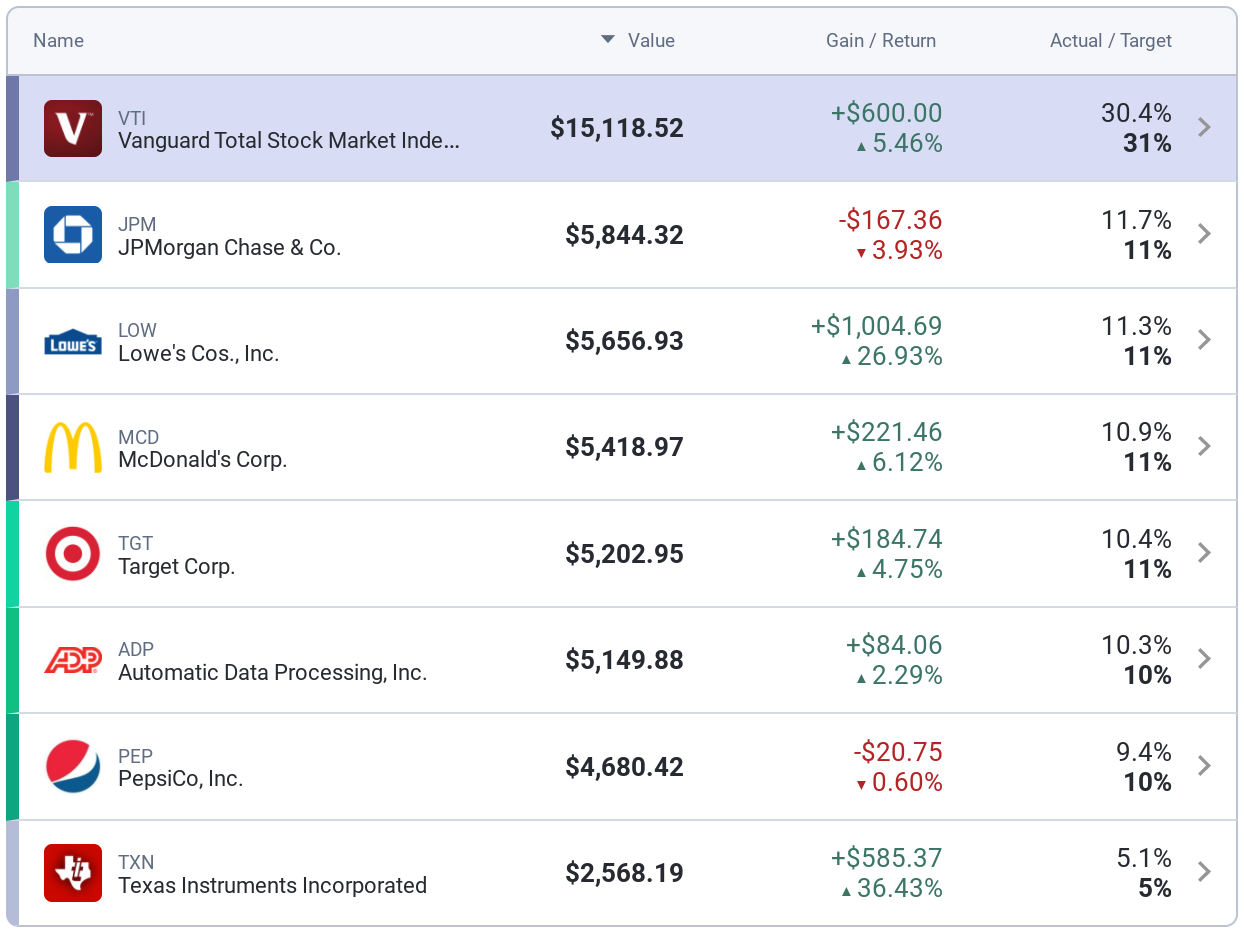Toggle sort arrow beside Value header
The height and width of the screenshot is (938, 1244).
tap(607, 40)
